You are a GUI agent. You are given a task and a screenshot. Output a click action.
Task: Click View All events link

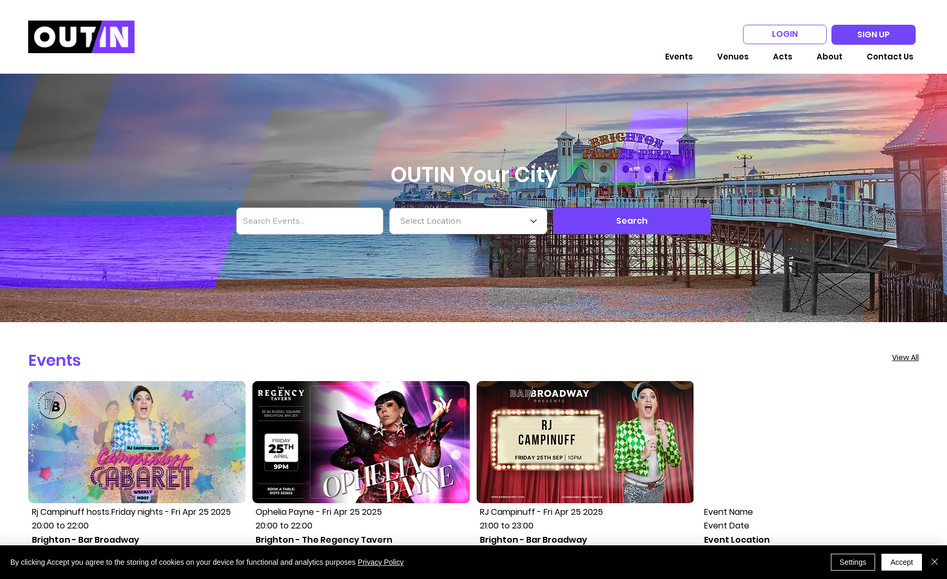(x=905, y=357)
